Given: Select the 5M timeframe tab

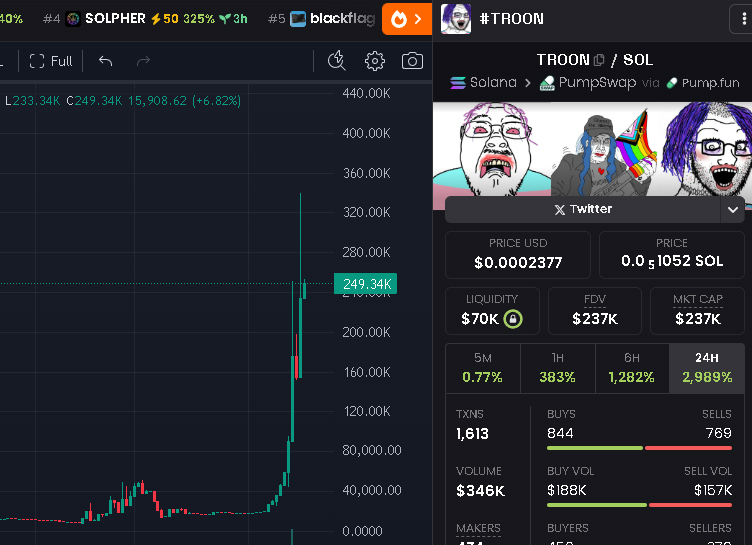Looking at the screenshot, I should click(x=482, y=368).
